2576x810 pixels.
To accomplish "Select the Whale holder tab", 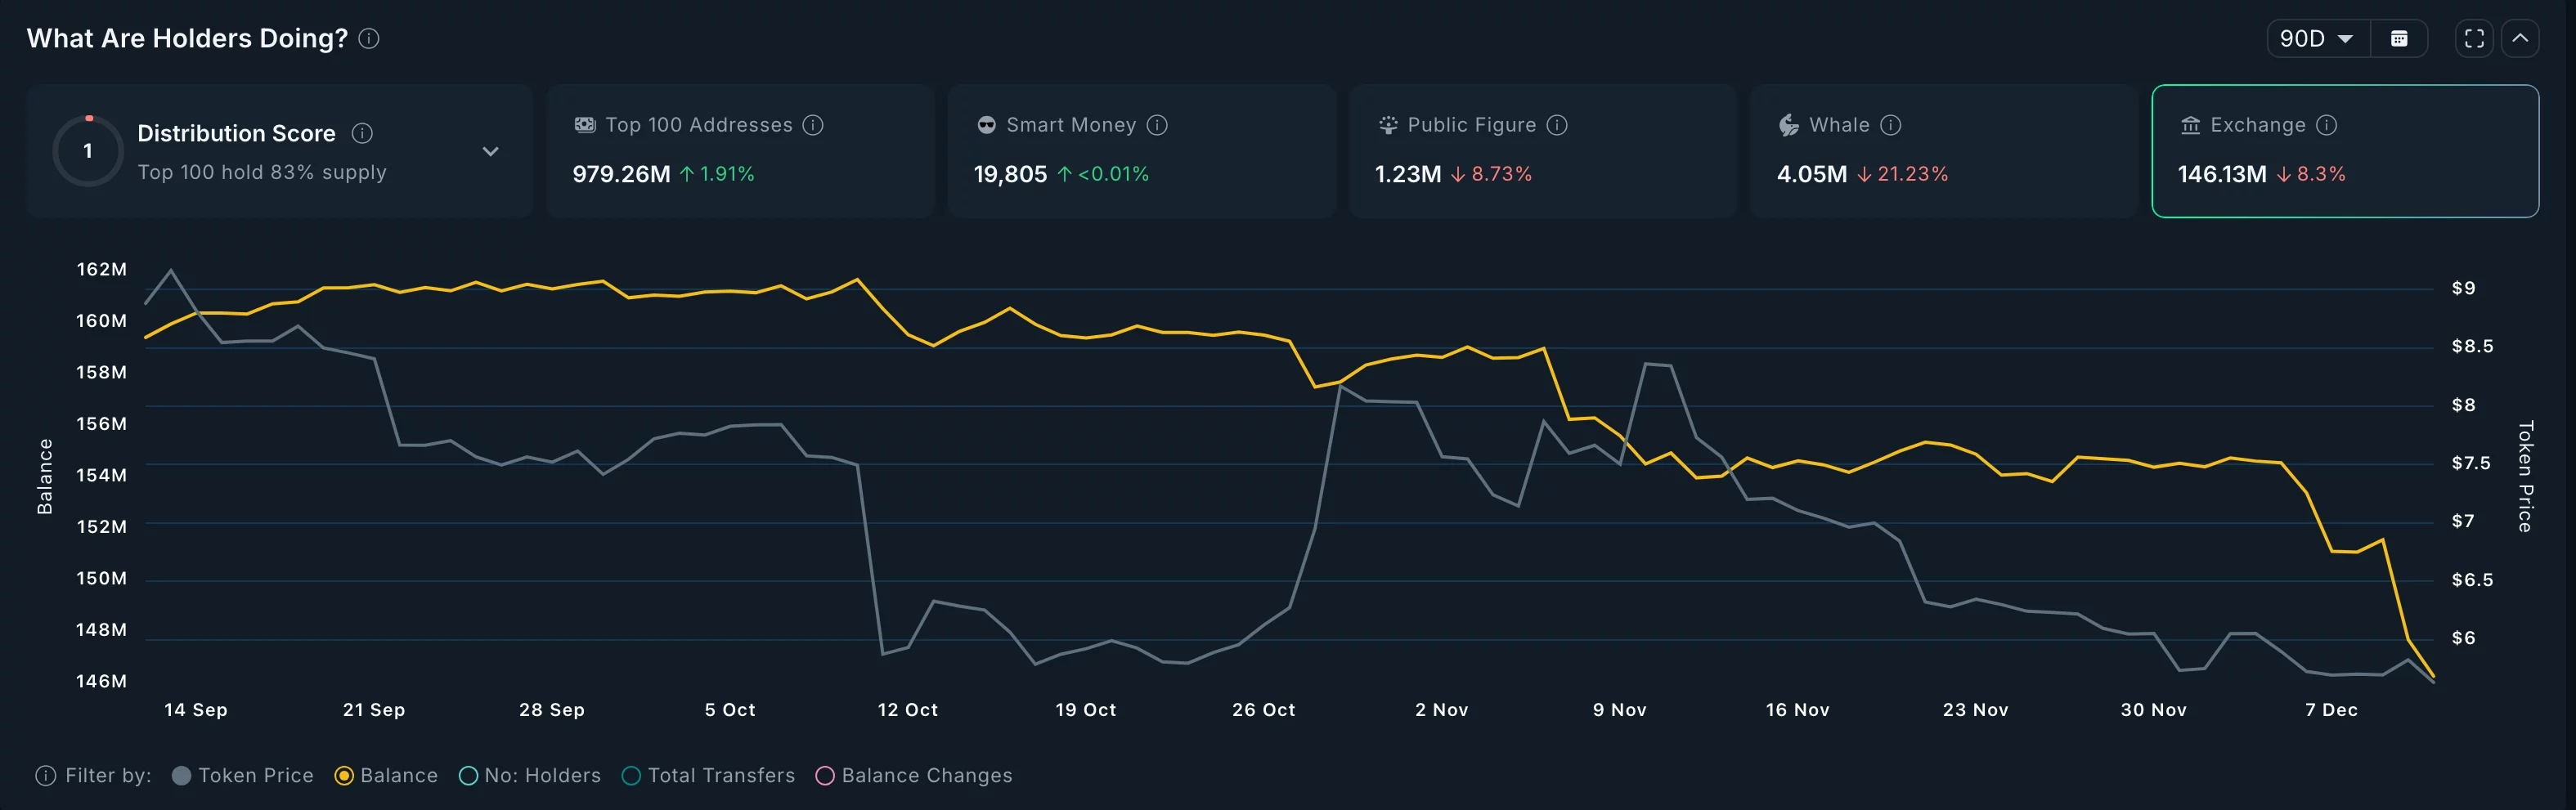I will pyautogui.click(x=1942, y=151).
